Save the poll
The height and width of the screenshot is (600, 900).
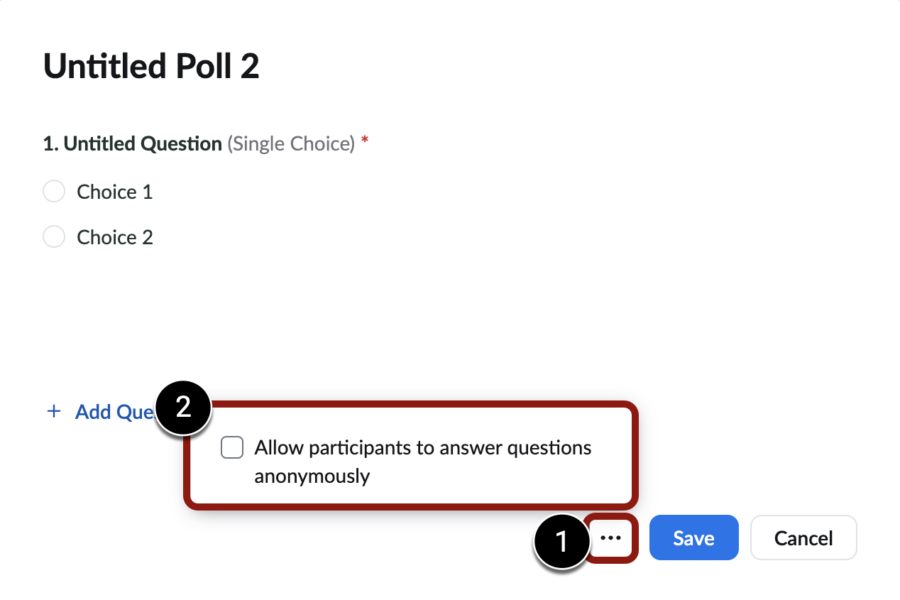(693, 537)
